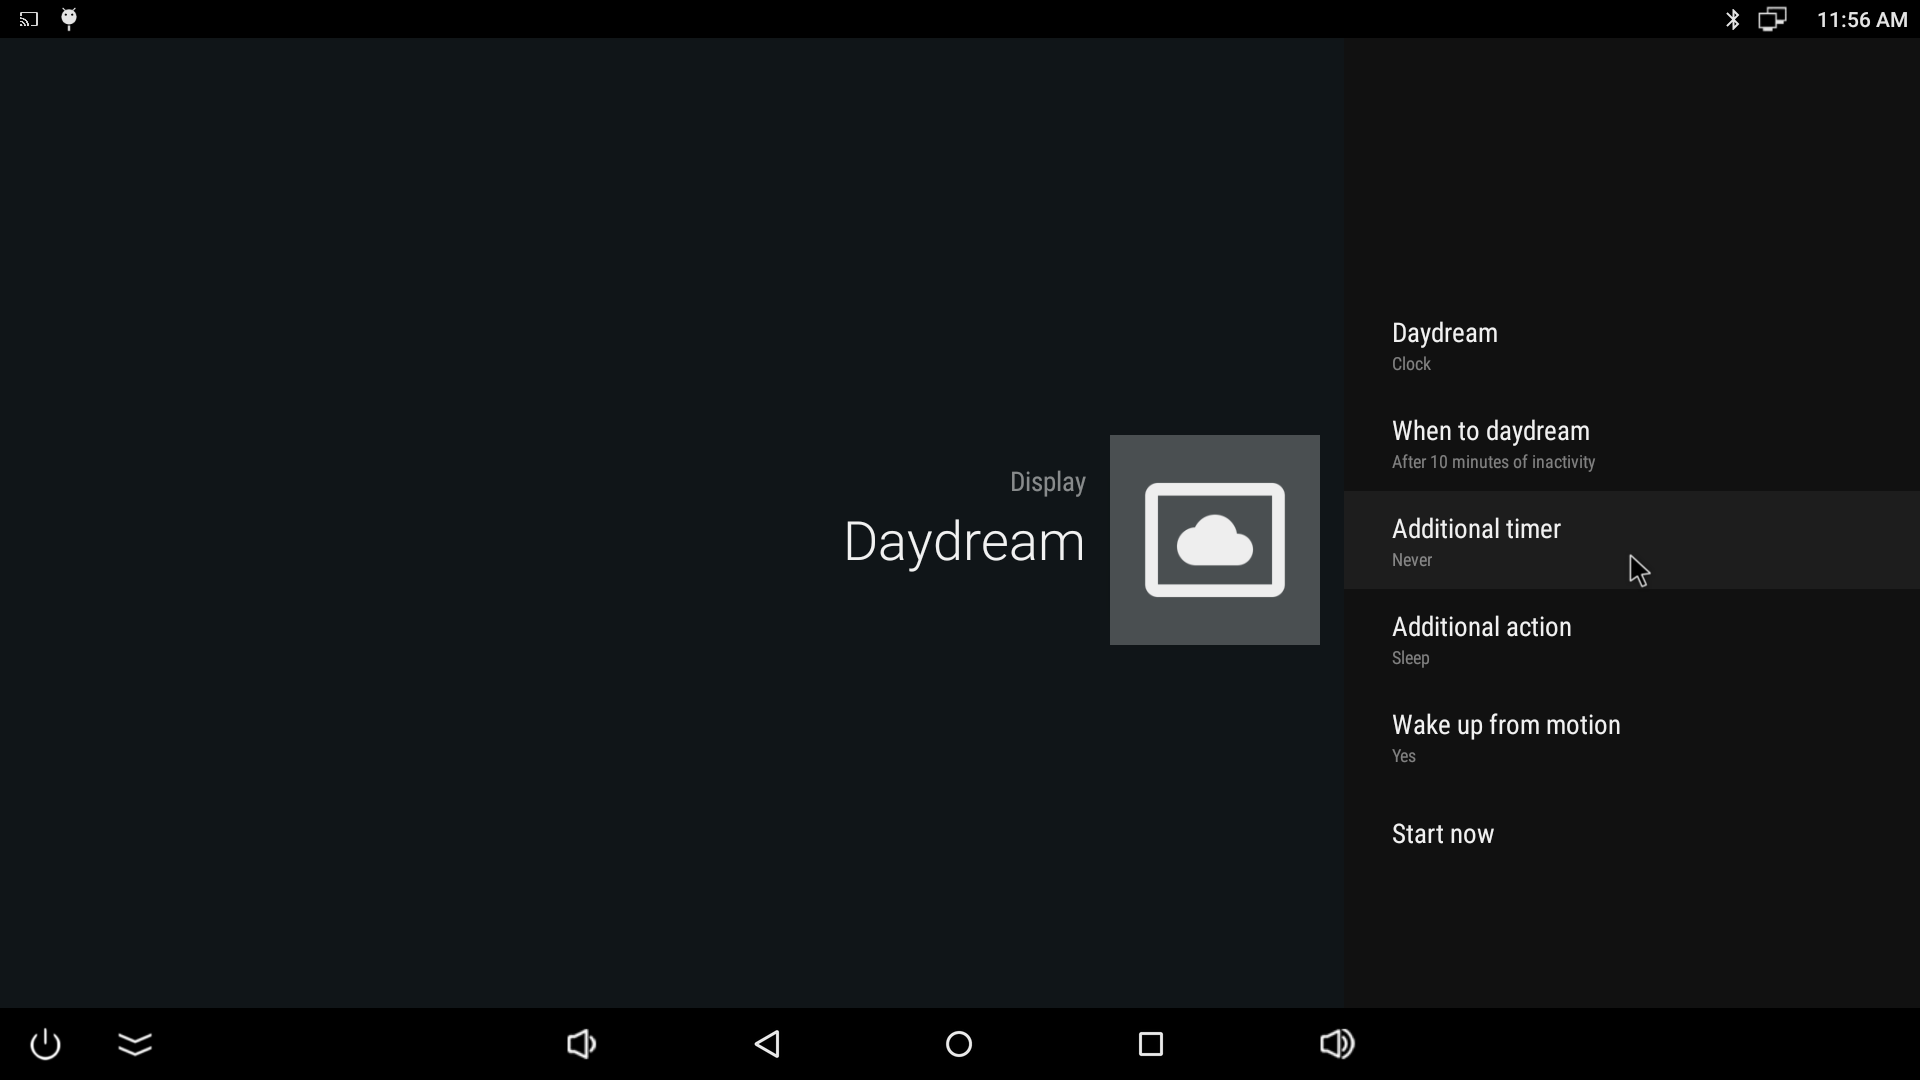The image size is (1920, 1080).
Task: Tap the power button in navigation bar
Action: (45, 1044)
